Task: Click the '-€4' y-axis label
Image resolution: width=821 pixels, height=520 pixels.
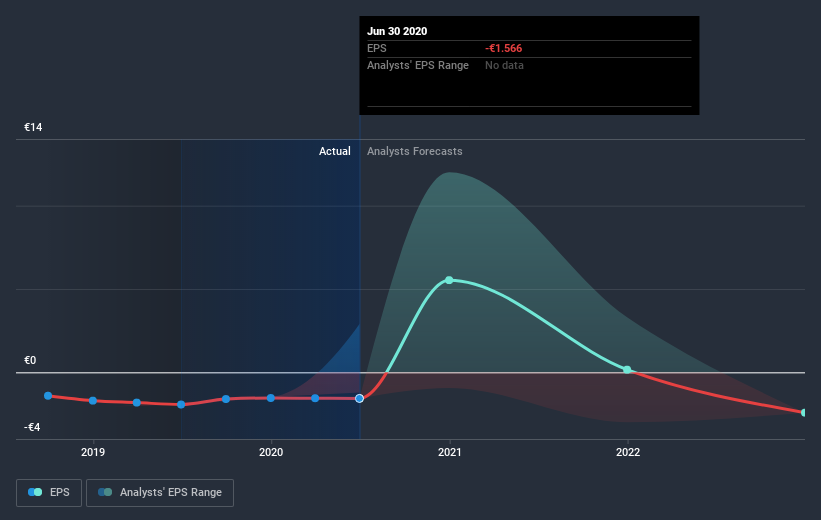Action: click(x=32, y=427)
